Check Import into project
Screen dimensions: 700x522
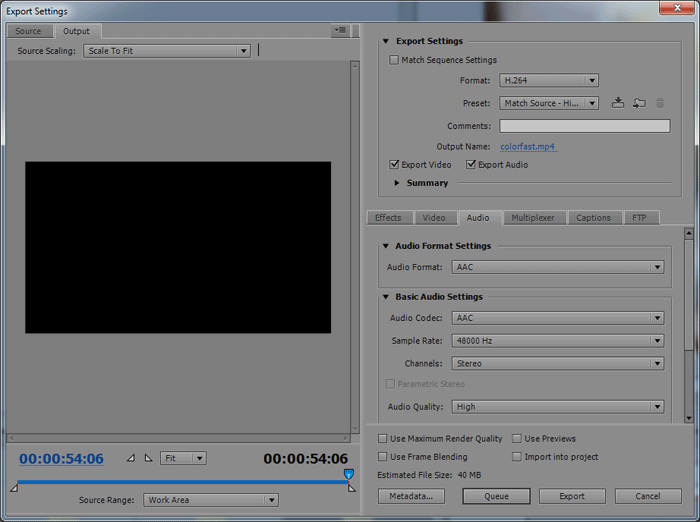coord(517,457)
